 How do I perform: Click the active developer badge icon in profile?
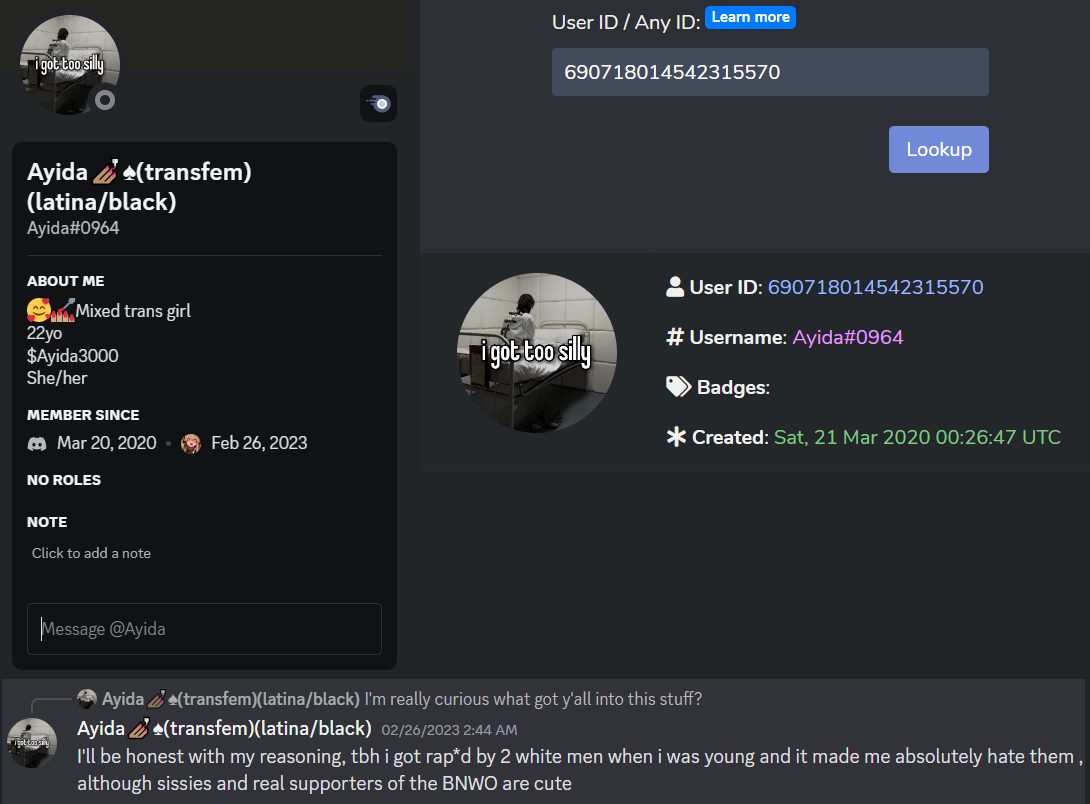(378, 104)
